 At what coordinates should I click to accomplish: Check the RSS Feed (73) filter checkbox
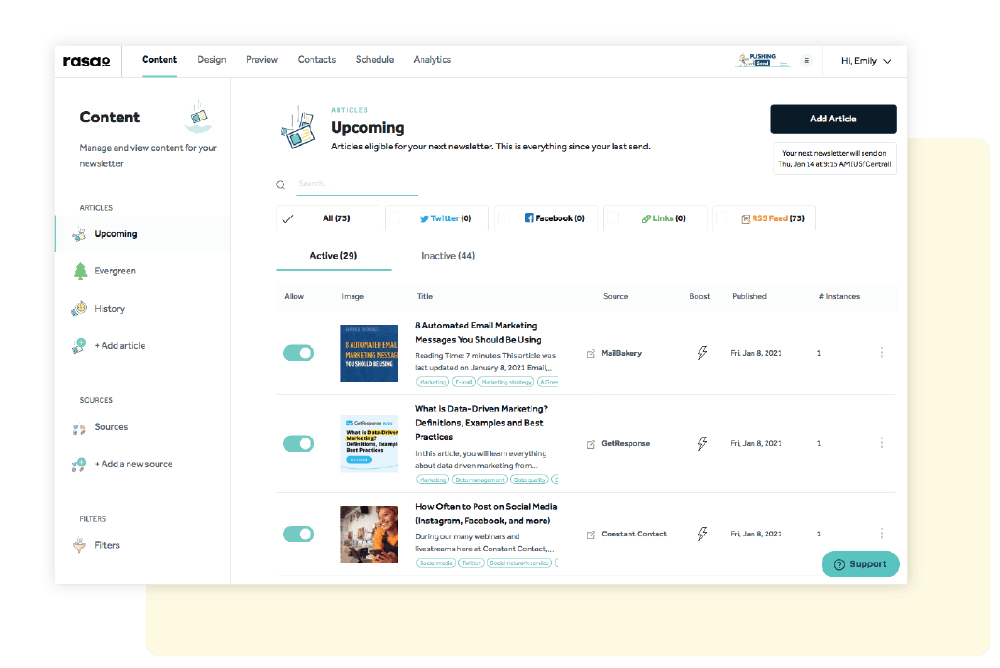pyautogui.click(x=722, y=218)
